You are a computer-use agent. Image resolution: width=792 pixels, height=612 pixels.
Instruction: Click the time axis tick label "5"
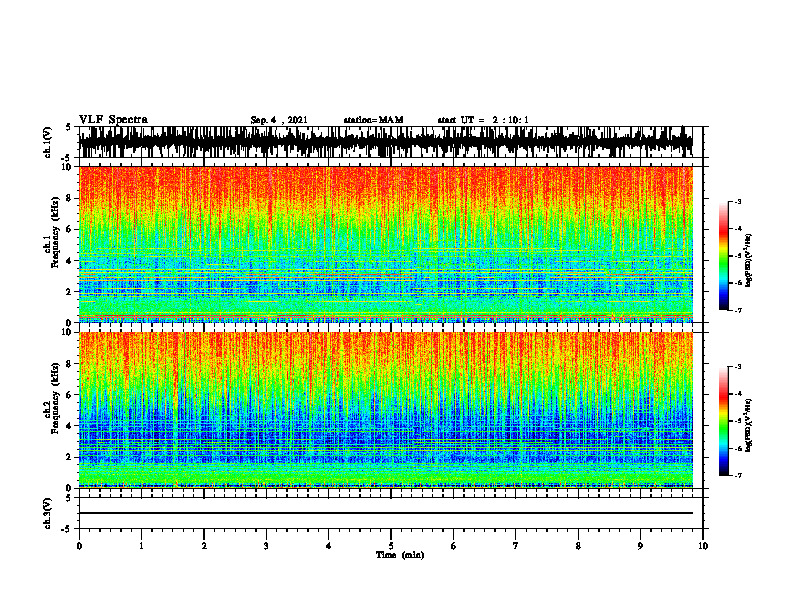coord(391,546)
